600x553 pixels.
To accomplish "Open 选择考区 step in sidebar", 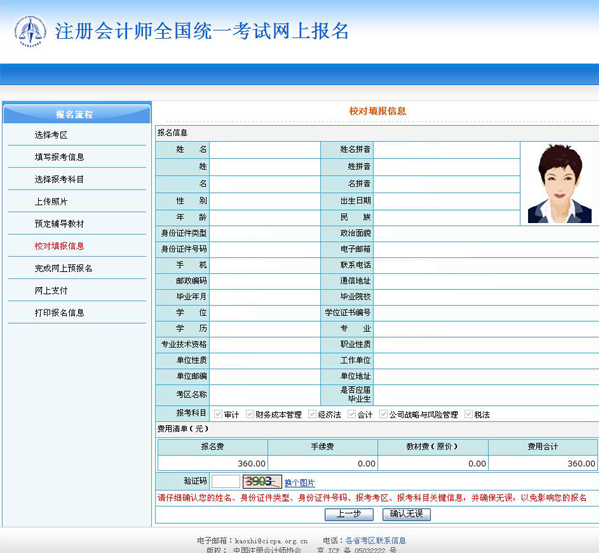I will tap(51, 135).
